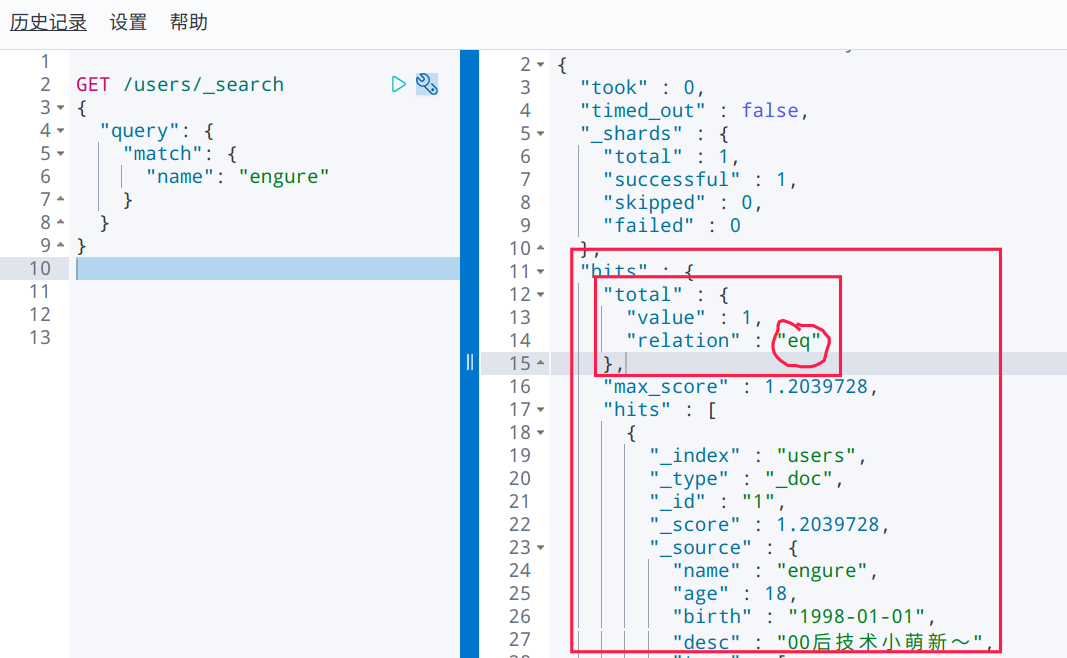Click the "max_score" 1.2039728 value
This screenshot has width=1067, height=658.
816,386
